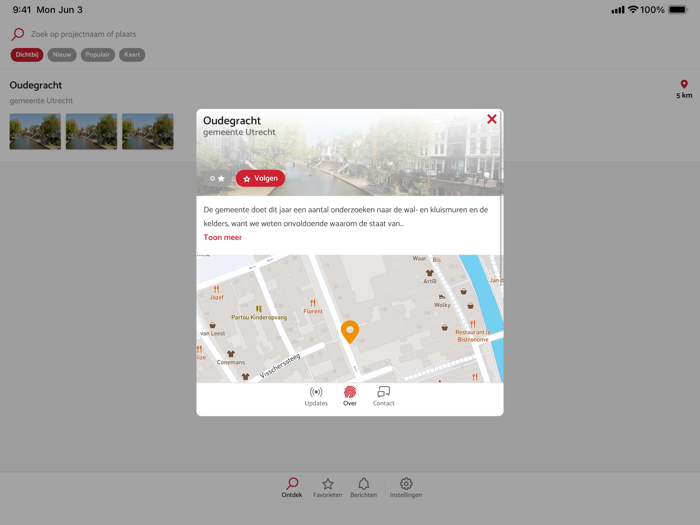Open the Updates tab in popup
700x525 pixels.
coord(316,396)
